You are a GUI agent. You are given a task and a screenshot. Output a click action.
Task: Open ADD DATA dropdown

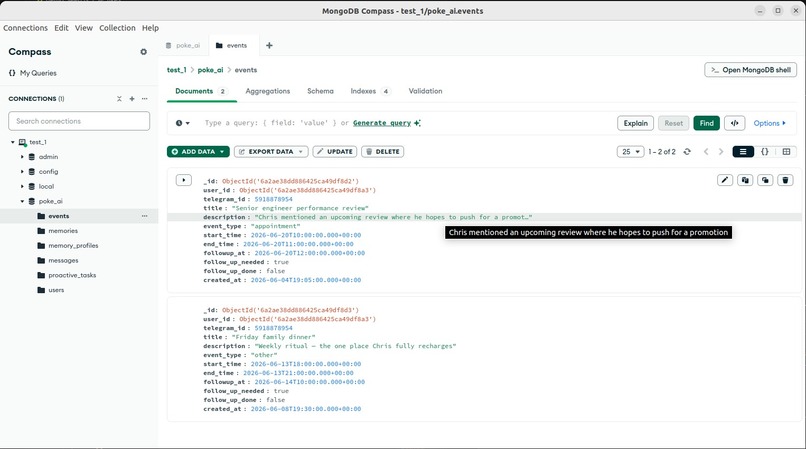point(198,152)
